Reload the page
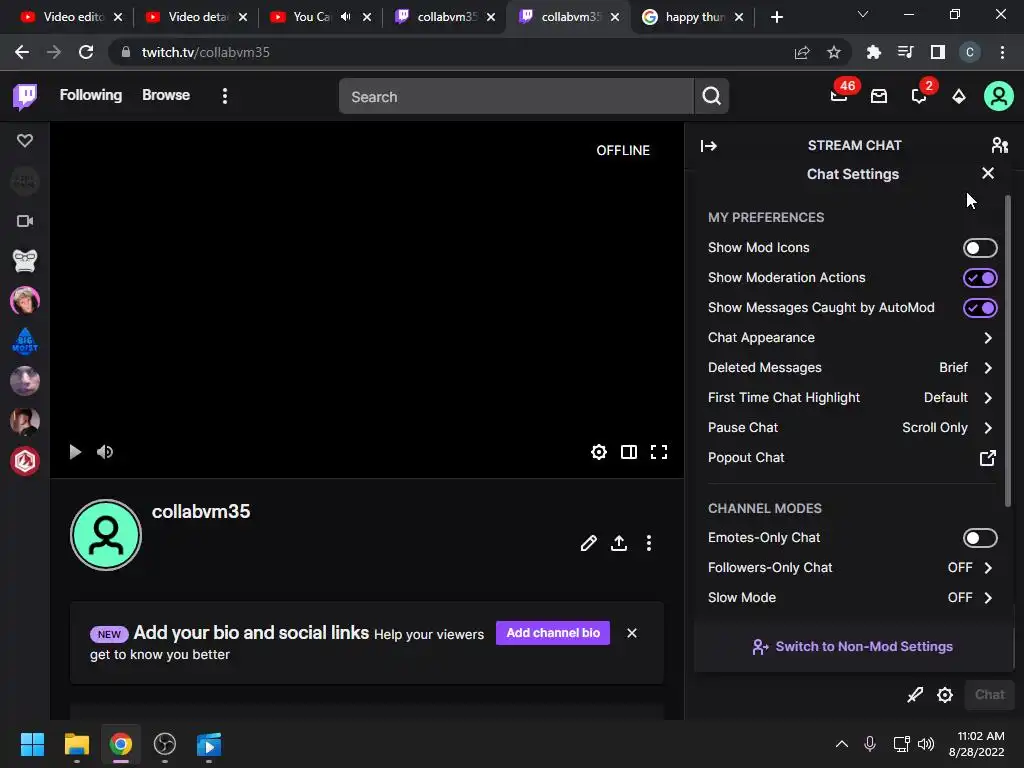Viewport: 1024px width, 768px height. (x=86, y=52)
